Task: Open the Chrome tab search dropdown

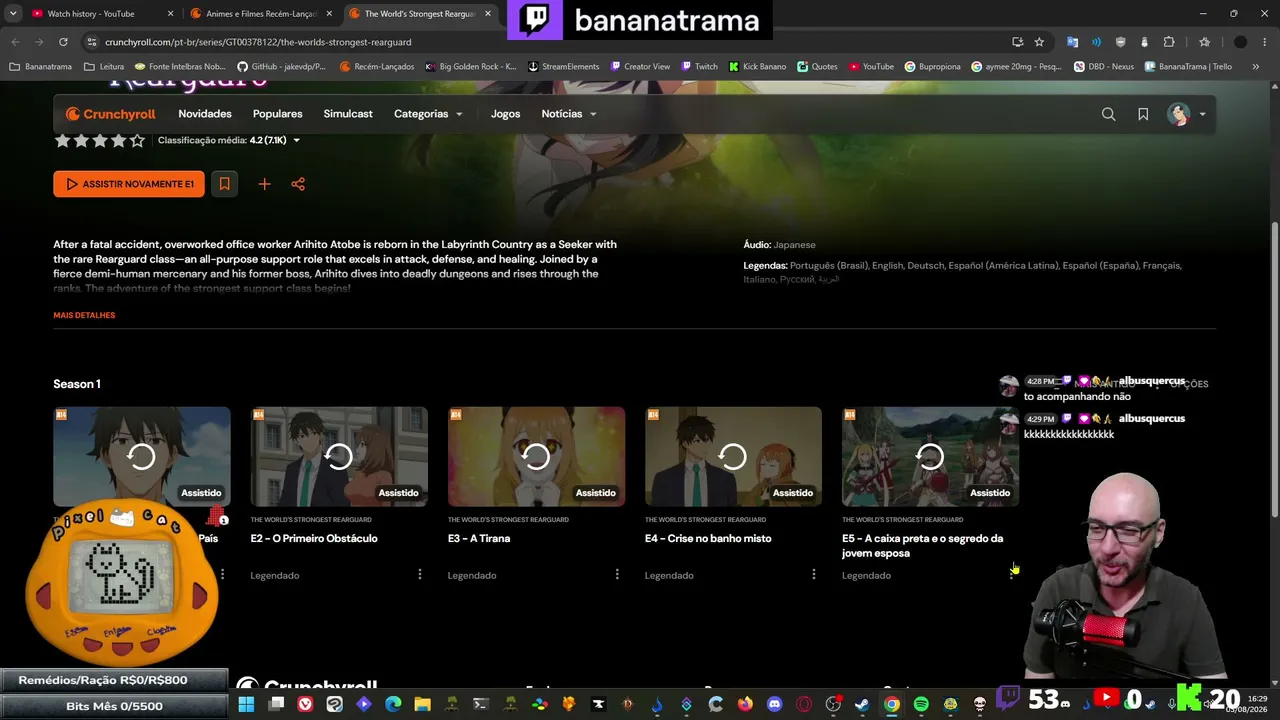Action: pos(13,14)
